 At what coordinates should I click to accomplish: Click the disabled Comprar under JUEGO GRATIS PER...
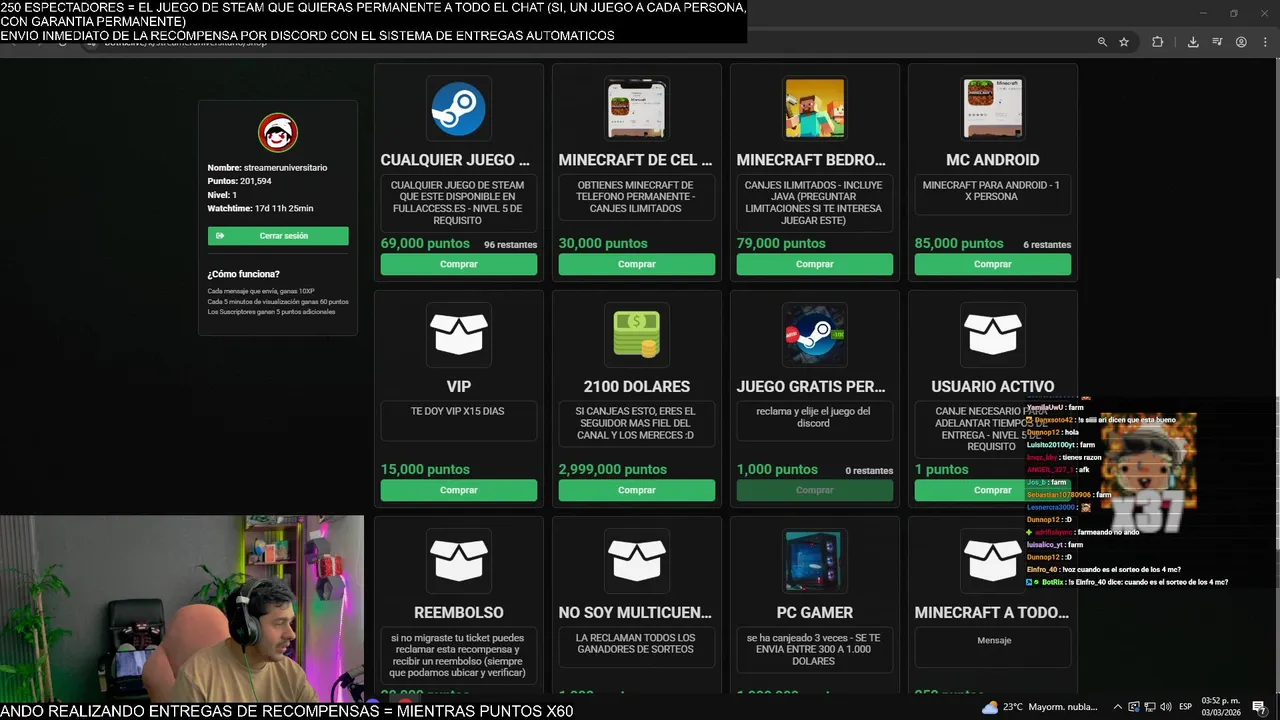point(814,490)
